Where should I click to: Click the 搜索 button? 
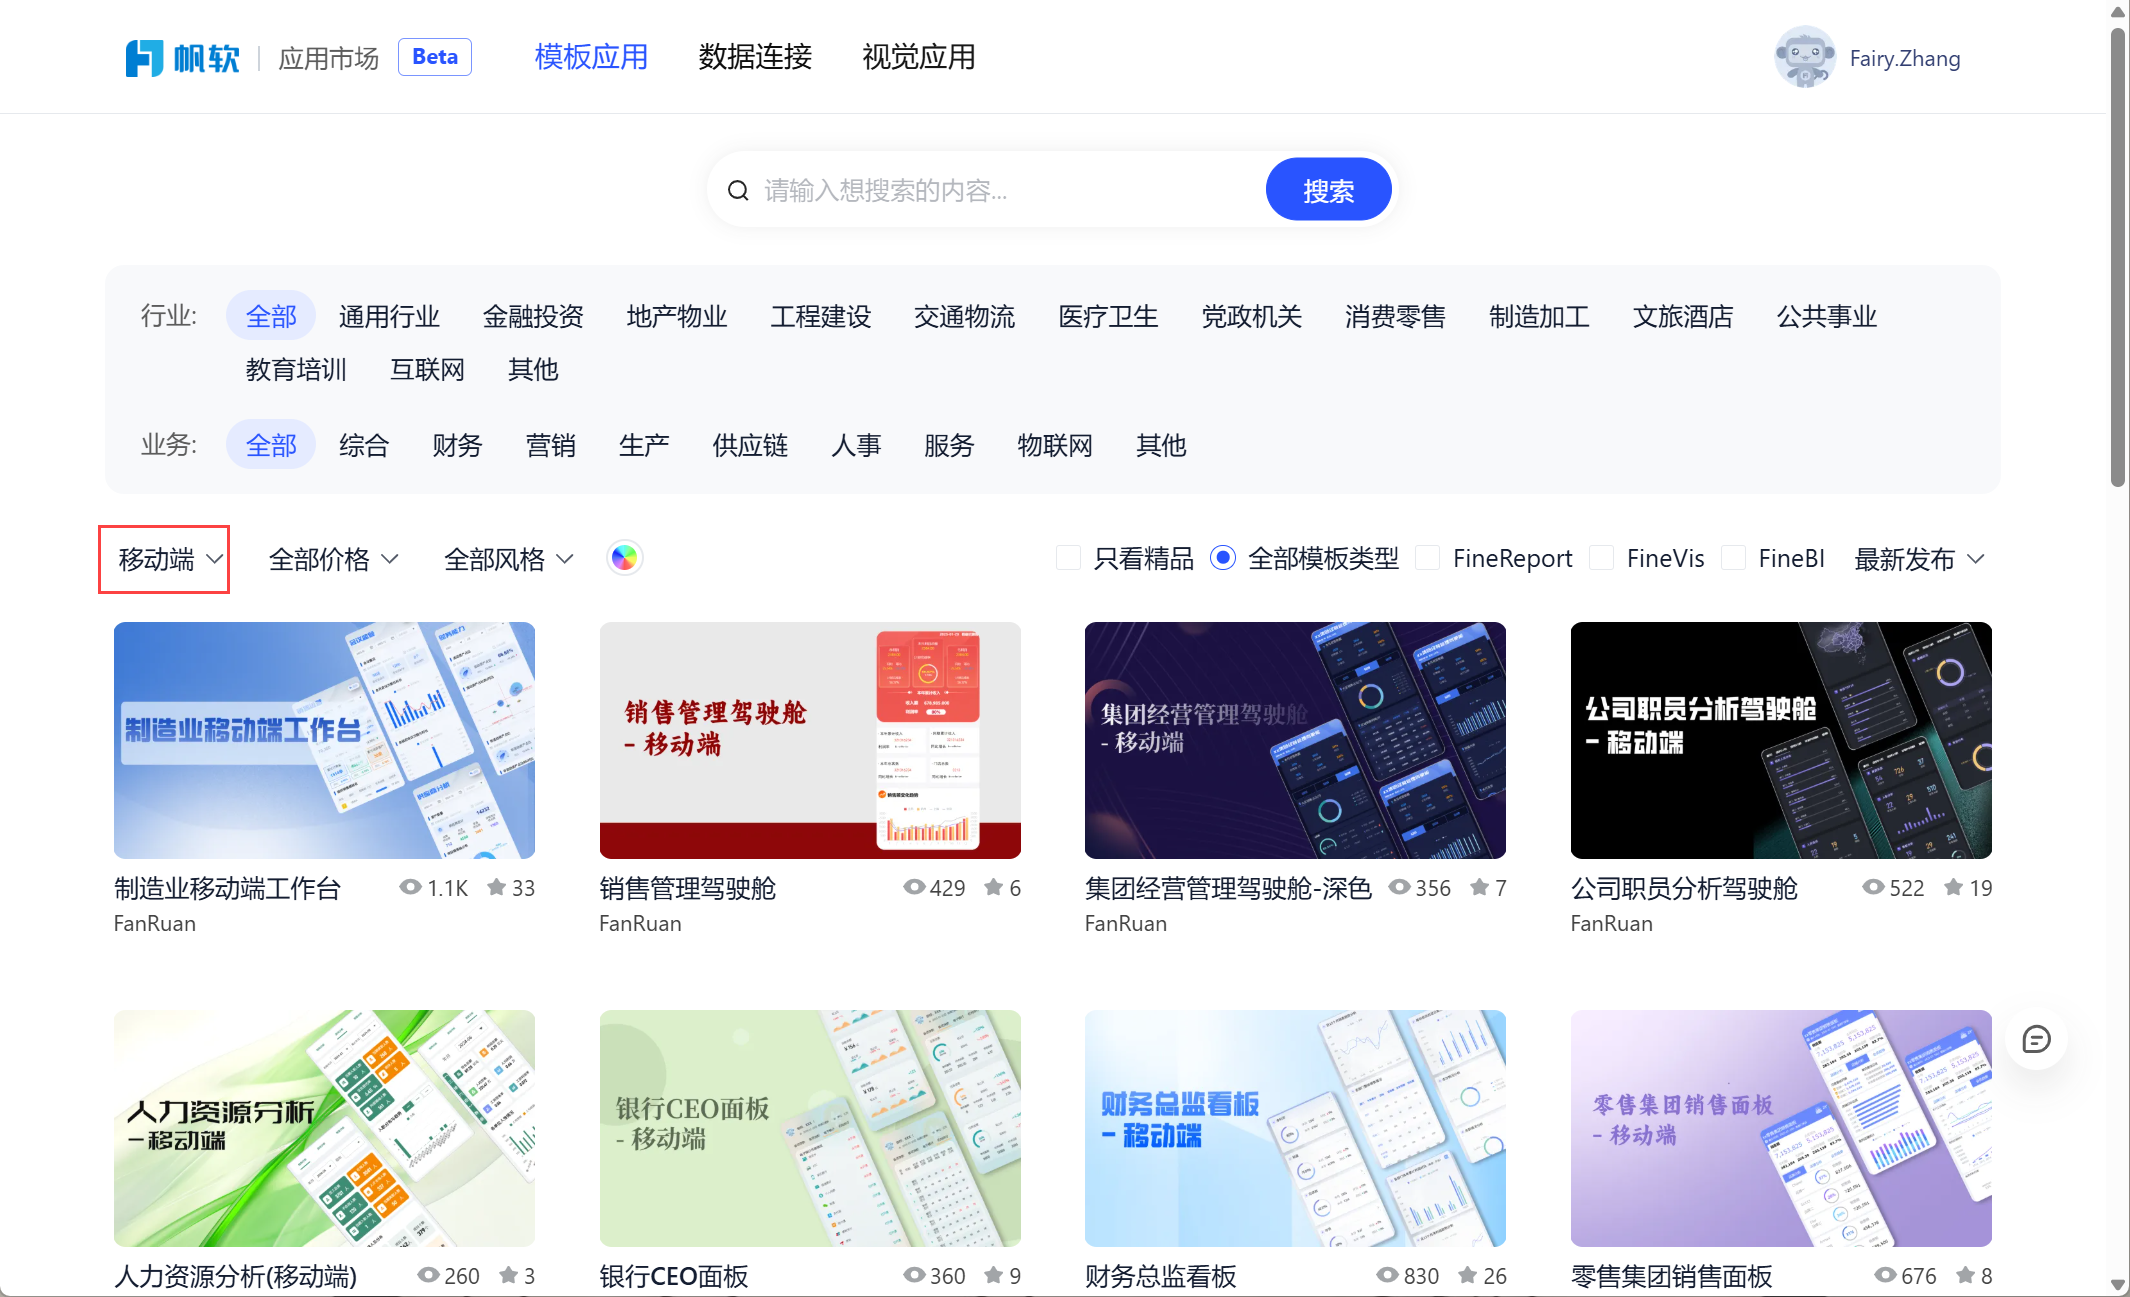(x=1328, y=190)
